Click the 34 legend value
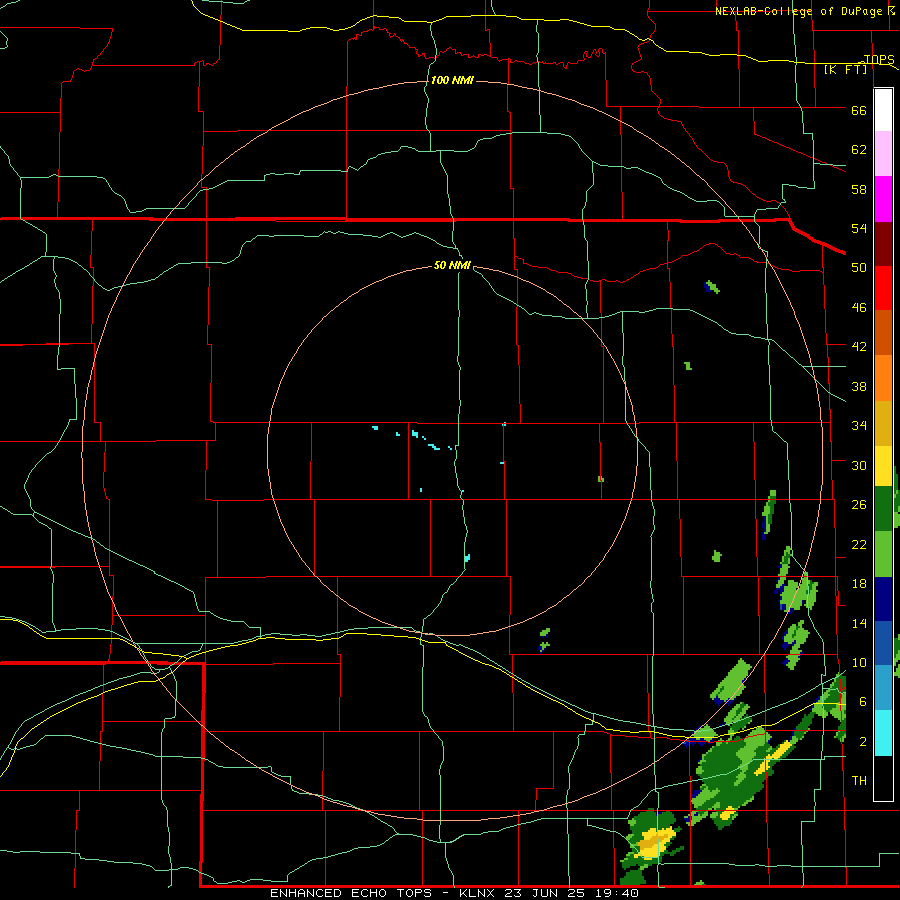 pos(859,426)
